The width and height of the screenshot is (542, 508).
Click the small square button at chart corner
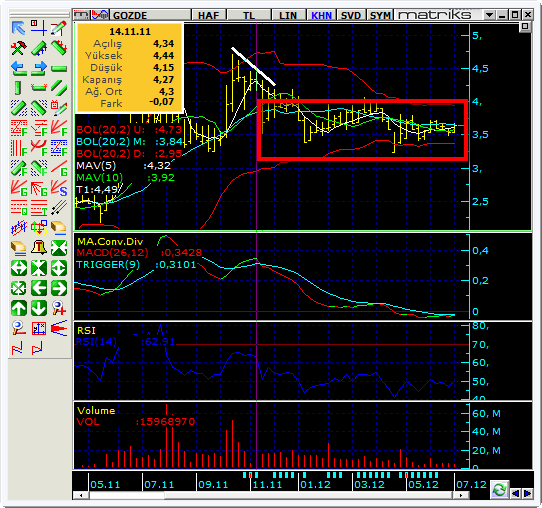coord(525,27)
